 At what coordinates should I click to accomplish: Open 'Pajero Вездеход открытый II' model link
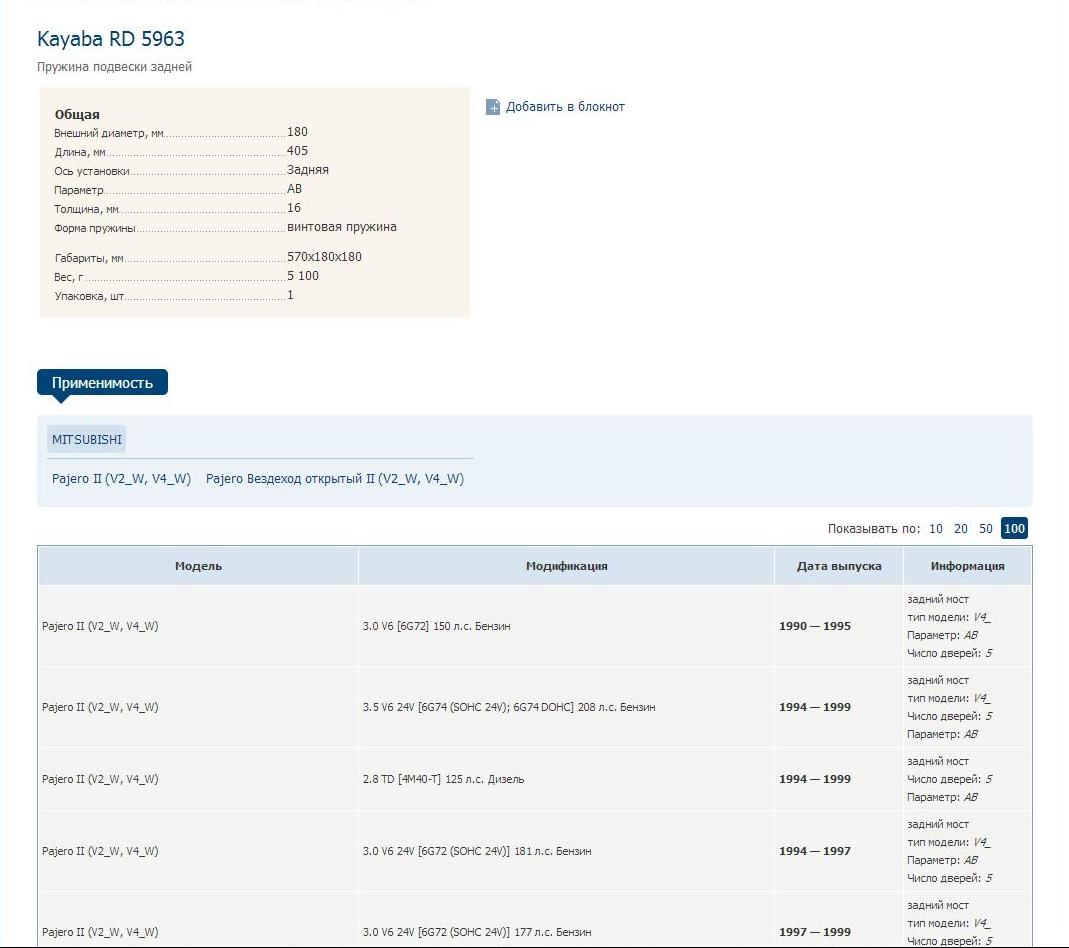335,478
